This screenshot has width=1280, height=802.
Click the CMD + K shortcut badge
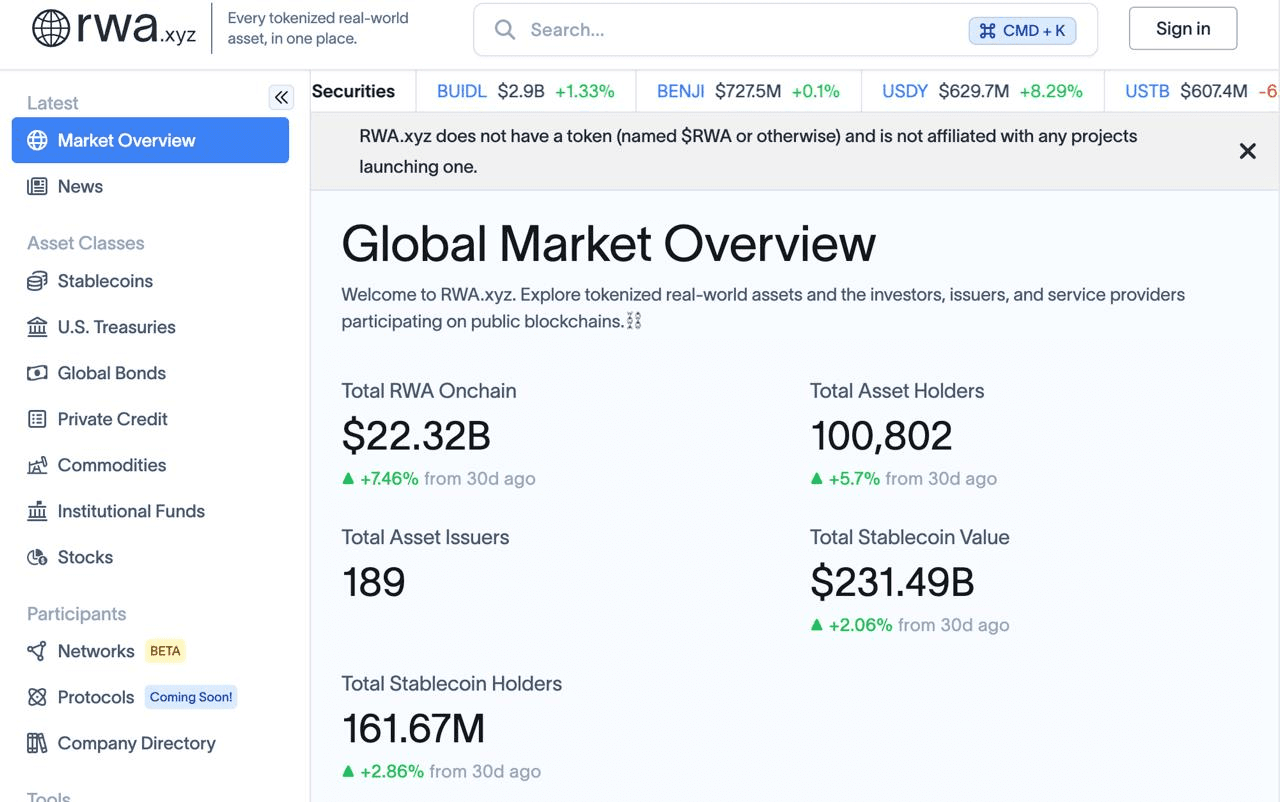point(1022,30)
